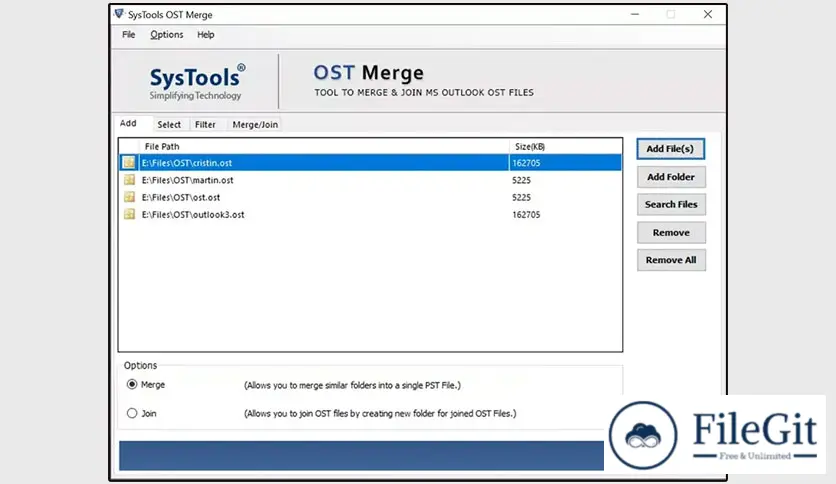Click size value 162705 in cristin.ost row

(x=526, y=163)
